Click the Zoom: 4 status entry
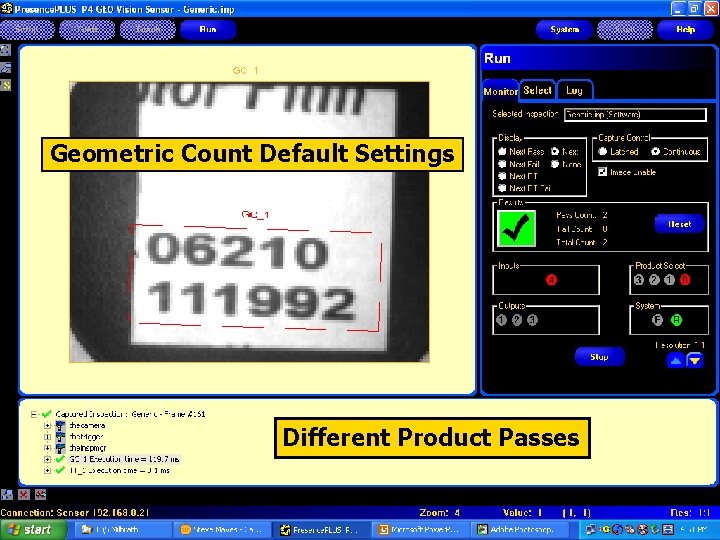720x540 pixels. click(439, 512)
